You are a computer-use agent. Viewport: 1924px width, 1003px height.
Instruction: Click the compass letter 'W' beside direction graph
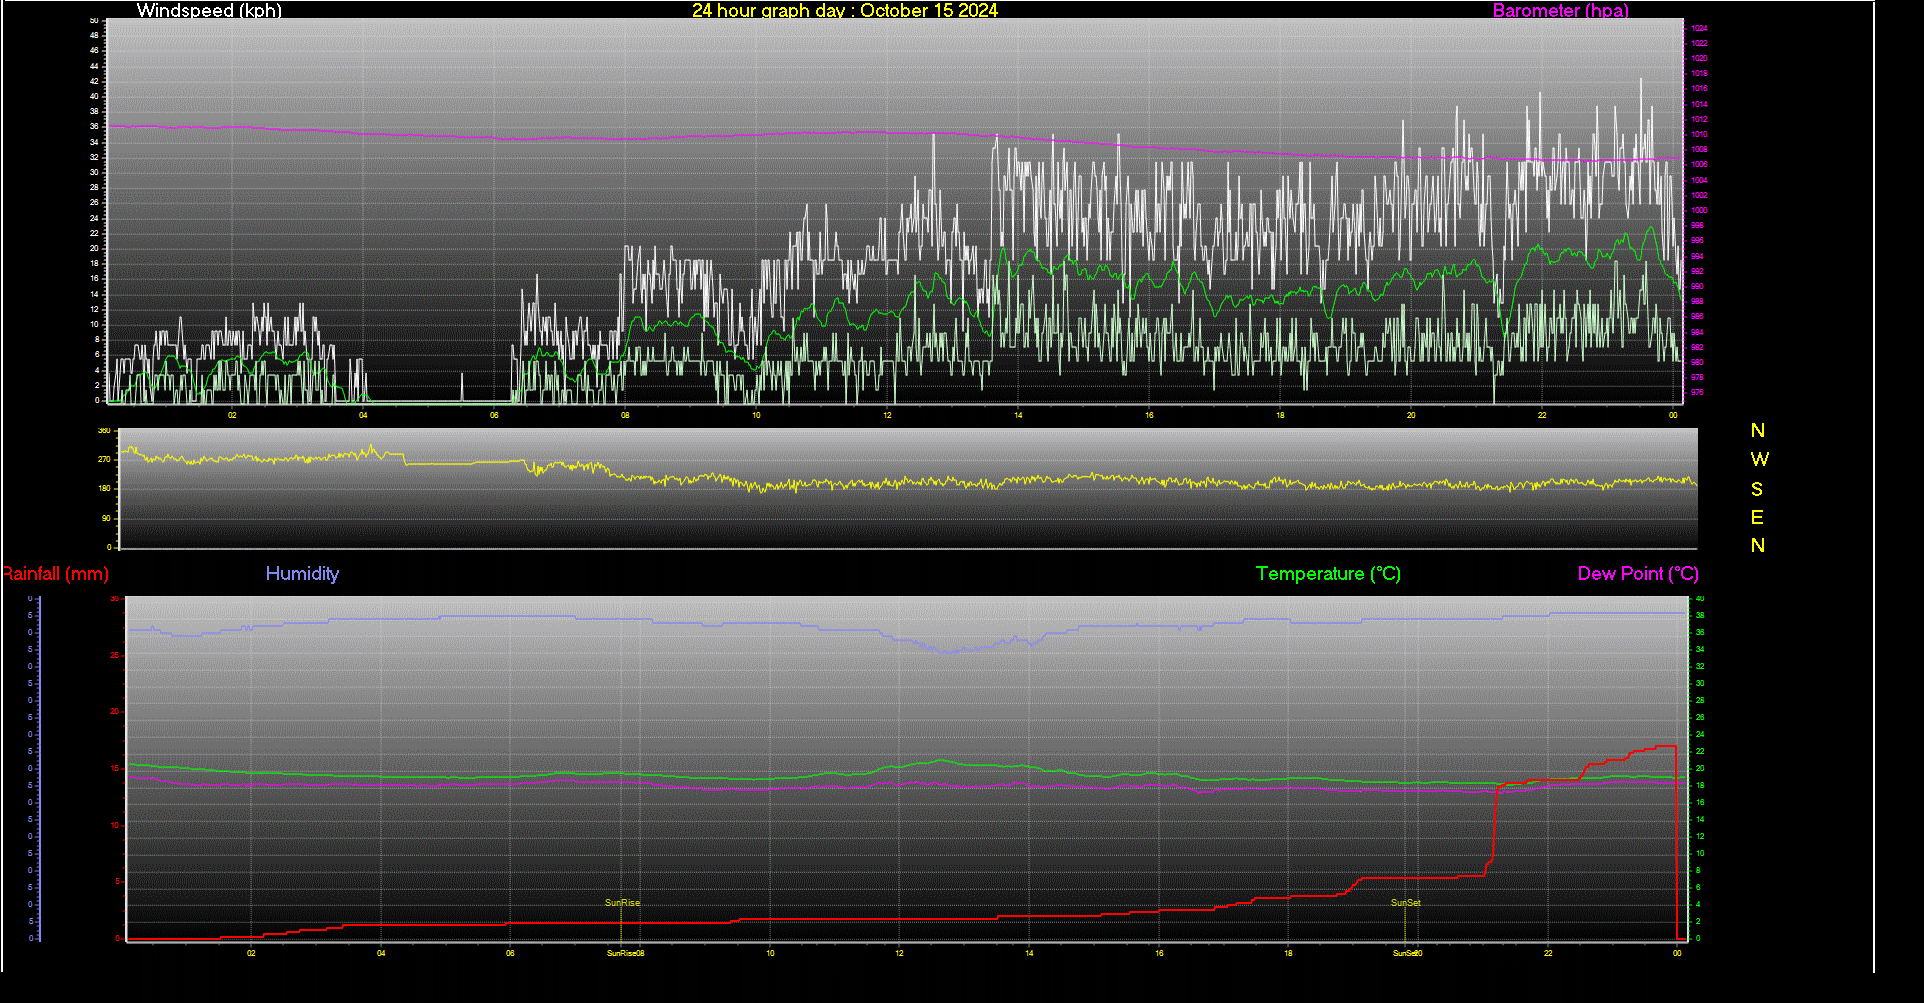coord(1759,459)
